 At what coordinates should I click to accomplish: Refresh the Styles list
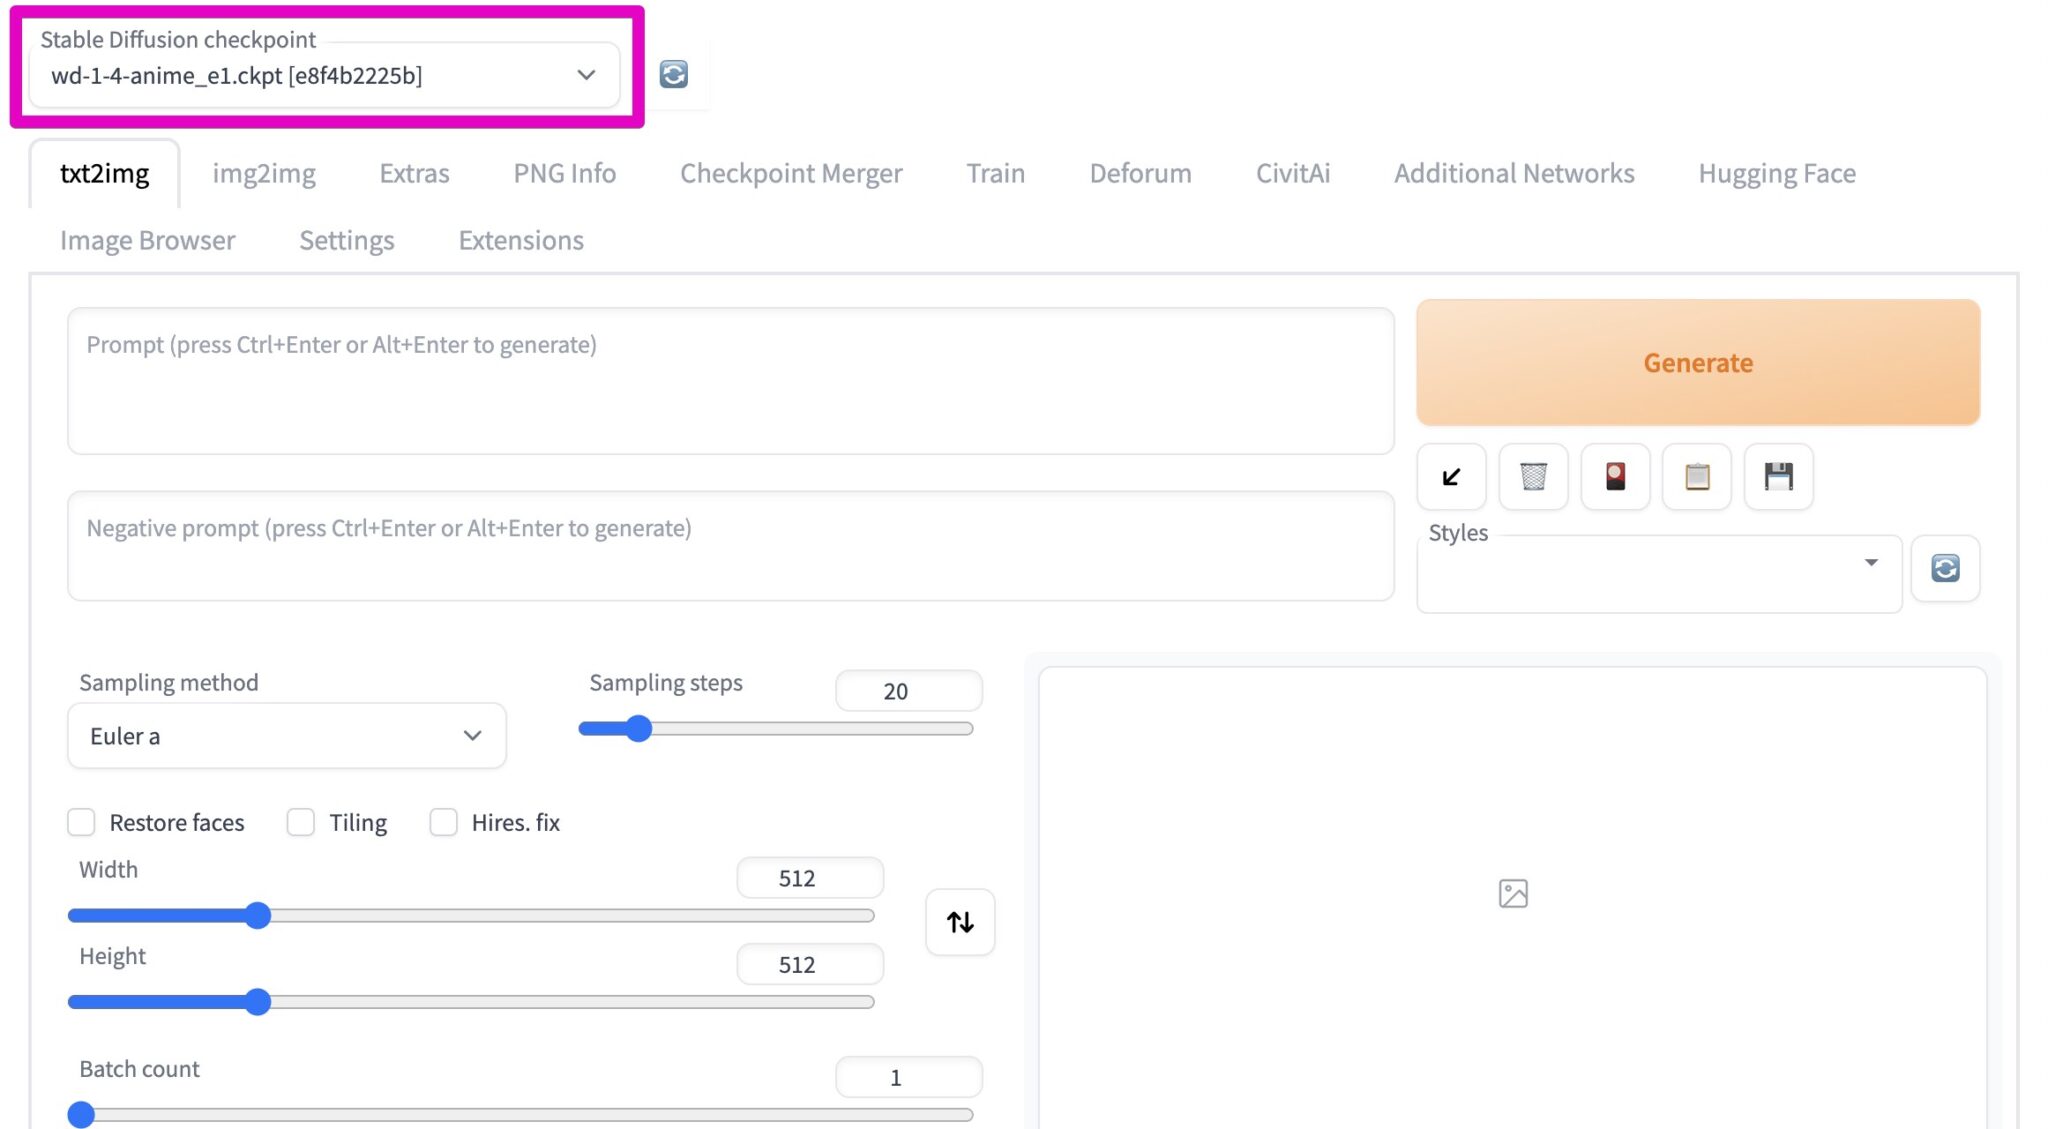1945,568
